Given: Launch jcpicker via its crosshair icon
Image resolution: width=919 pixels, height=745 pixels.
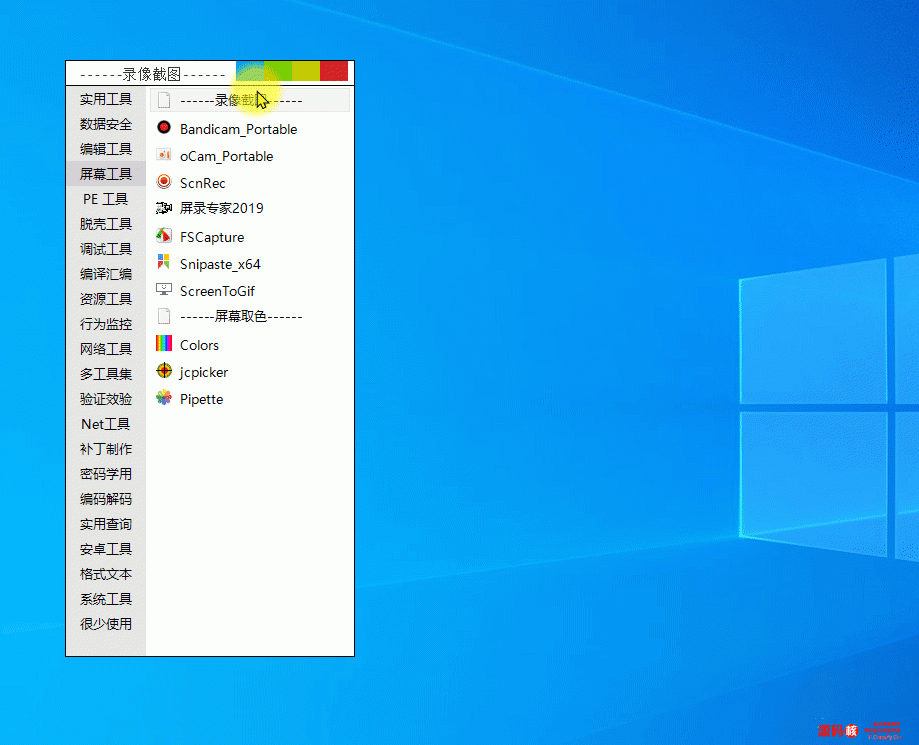Looking at the screenshot, I should (x=164, y=370).
